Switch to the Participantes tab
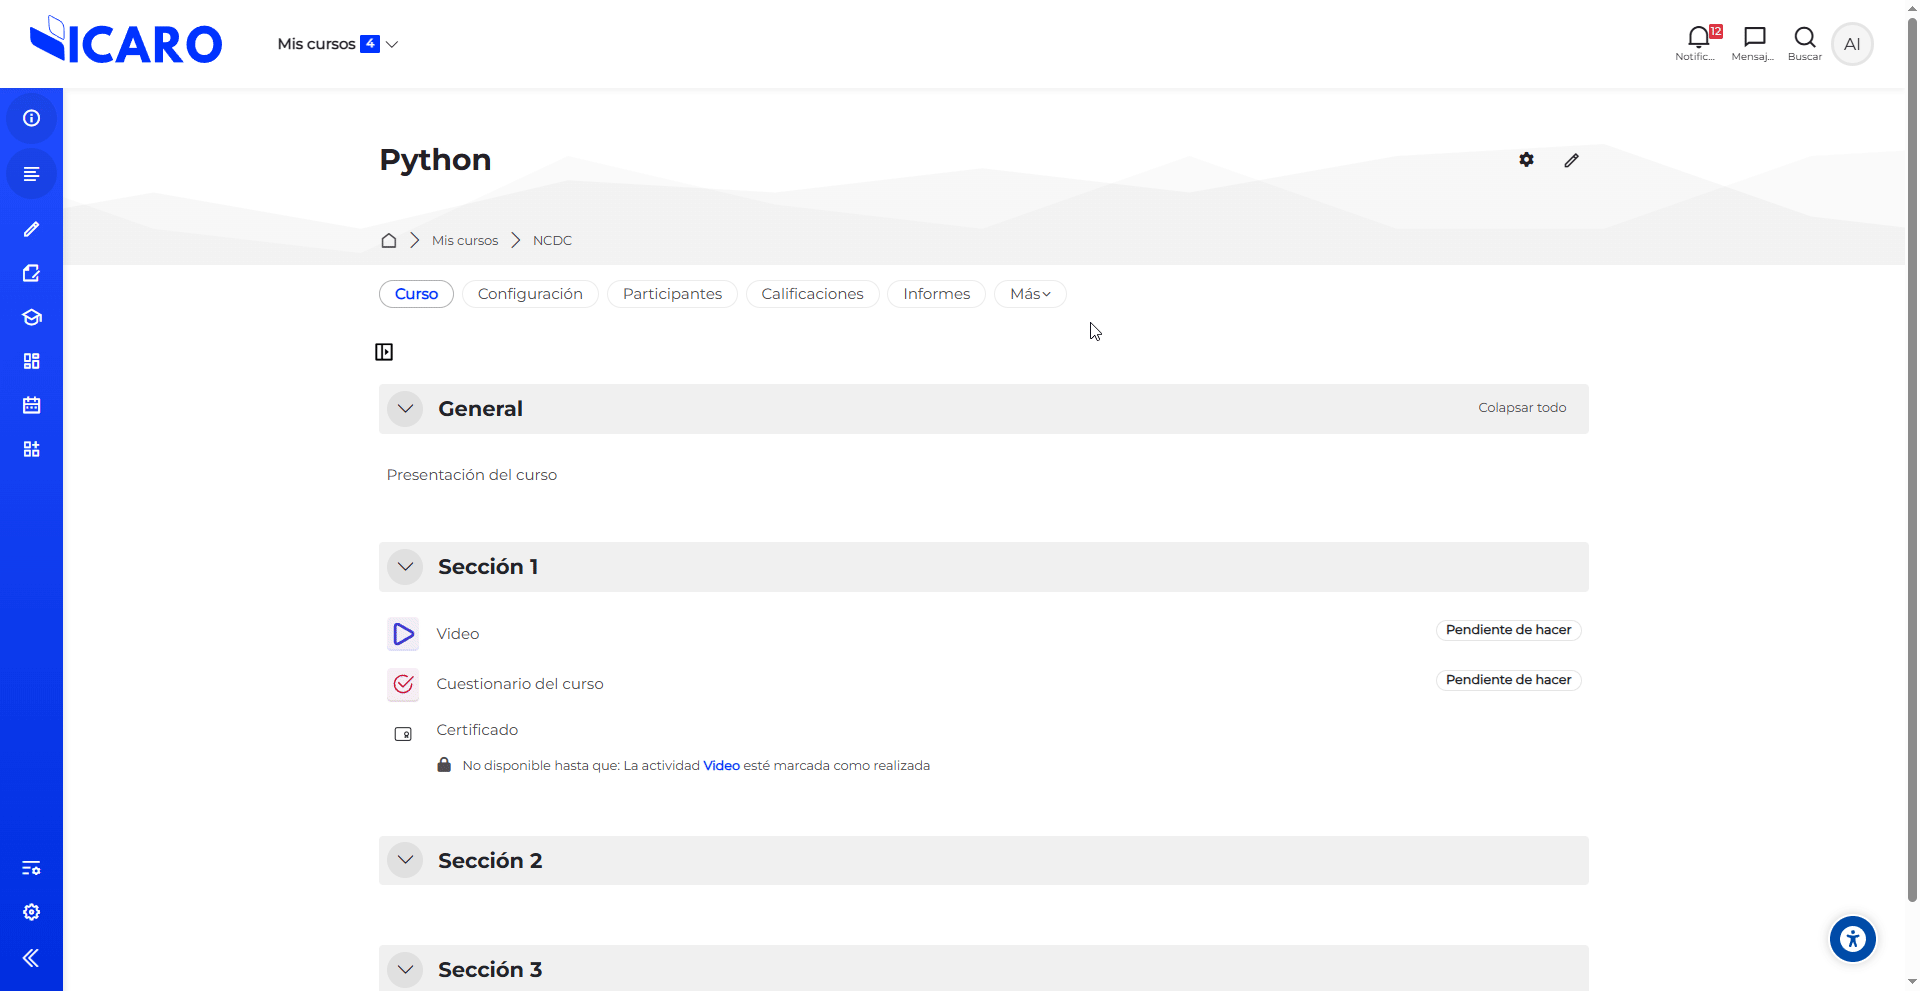 [672, 294]
